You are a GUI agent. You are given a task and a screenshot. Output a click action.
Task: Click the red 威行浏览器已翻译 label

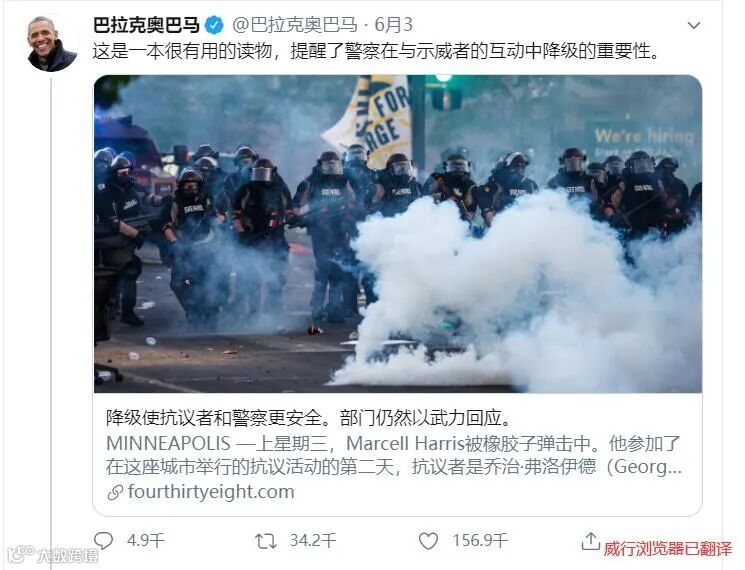click(668, 549)
